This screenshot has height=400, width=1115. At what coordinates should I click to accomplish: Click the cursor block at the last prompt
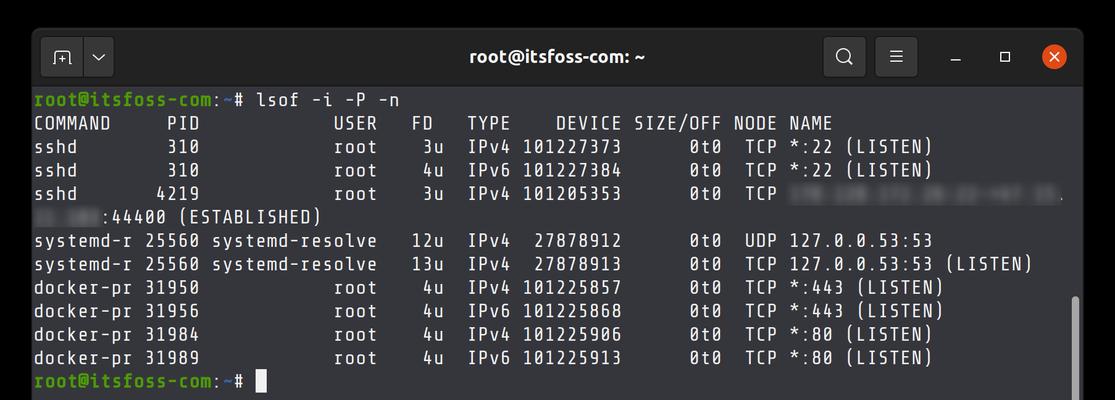pos(261,381)
